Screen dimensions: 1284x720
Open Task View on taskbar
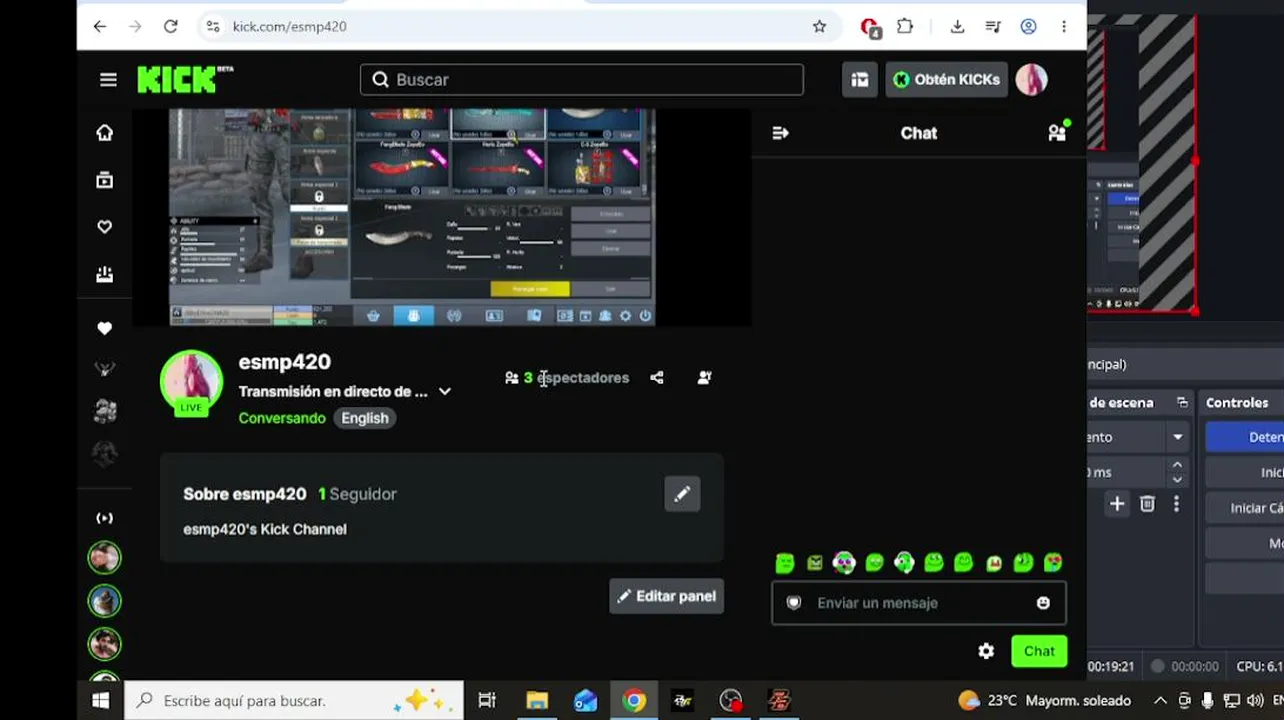[487, 700]
